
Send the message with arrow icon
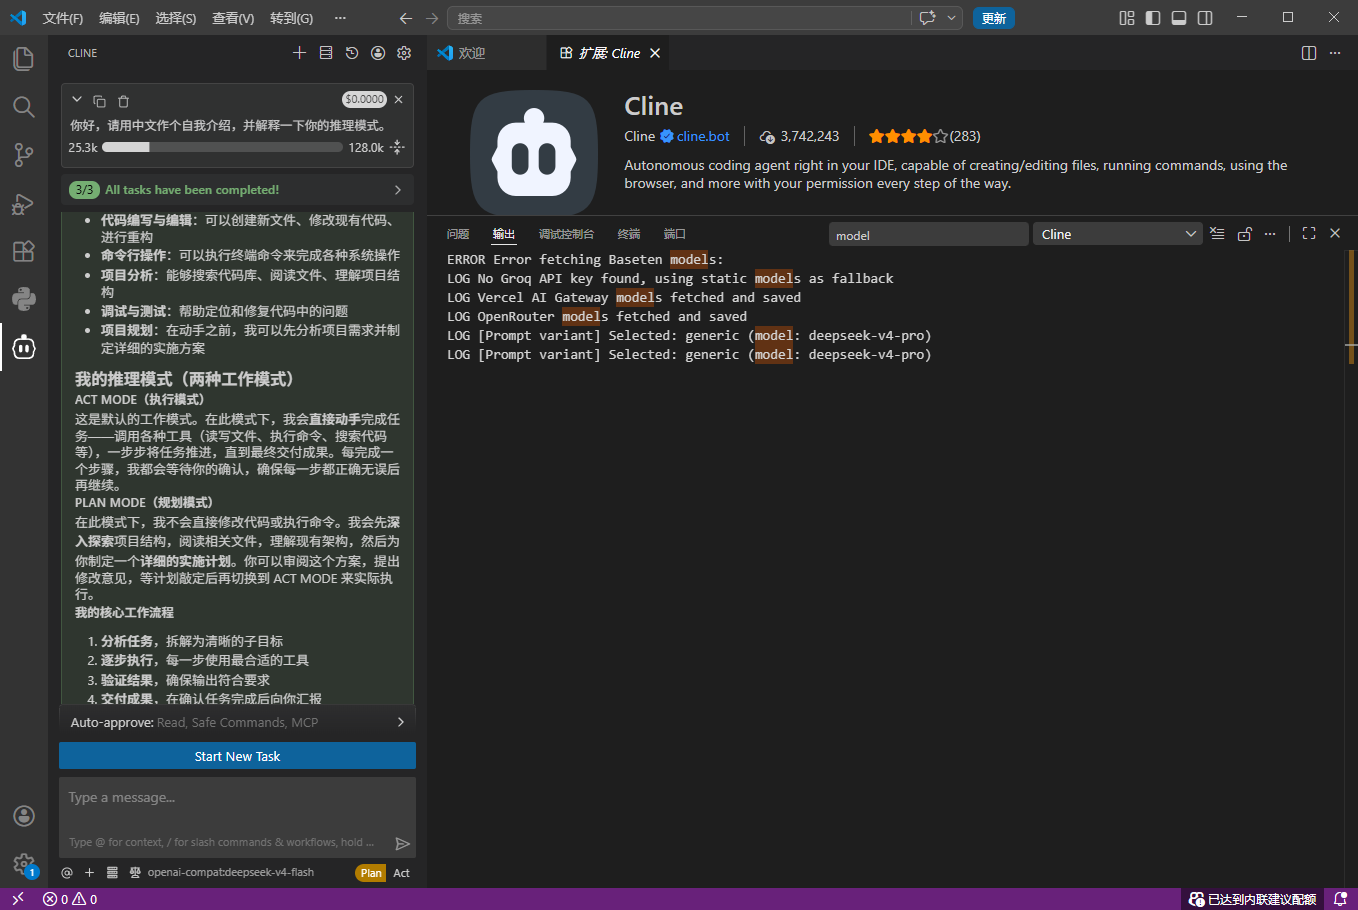[x=402, y=844]
